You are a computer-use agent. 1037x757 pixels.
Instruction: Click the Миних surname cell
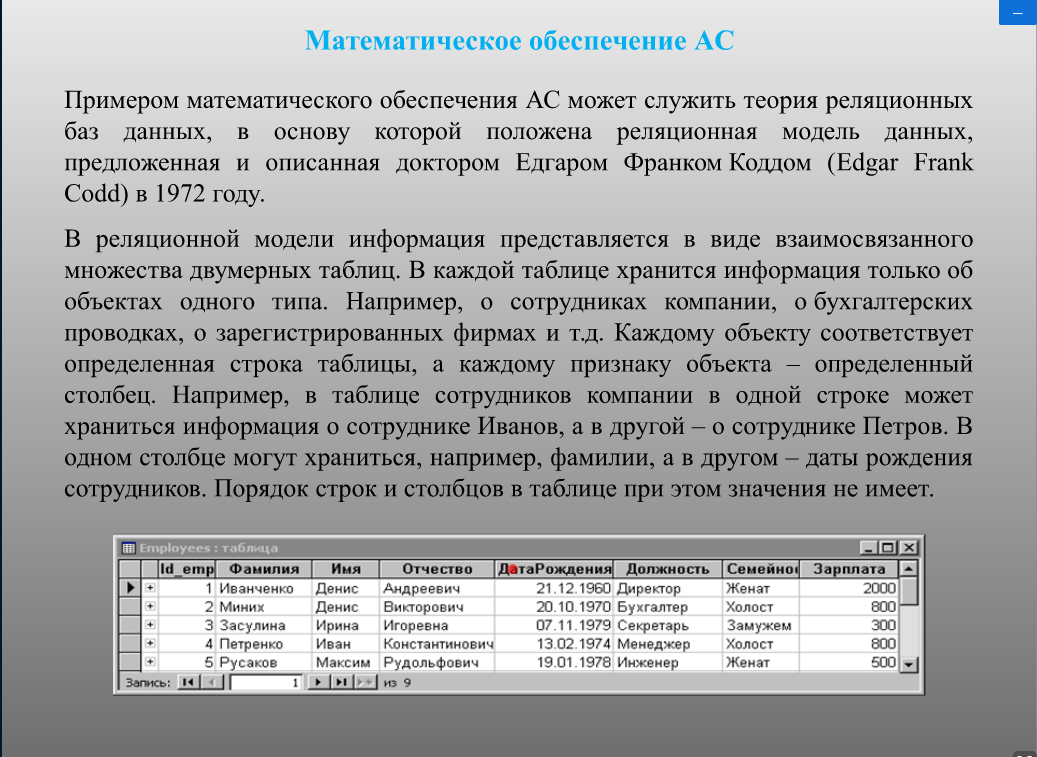tap(264, 606)
